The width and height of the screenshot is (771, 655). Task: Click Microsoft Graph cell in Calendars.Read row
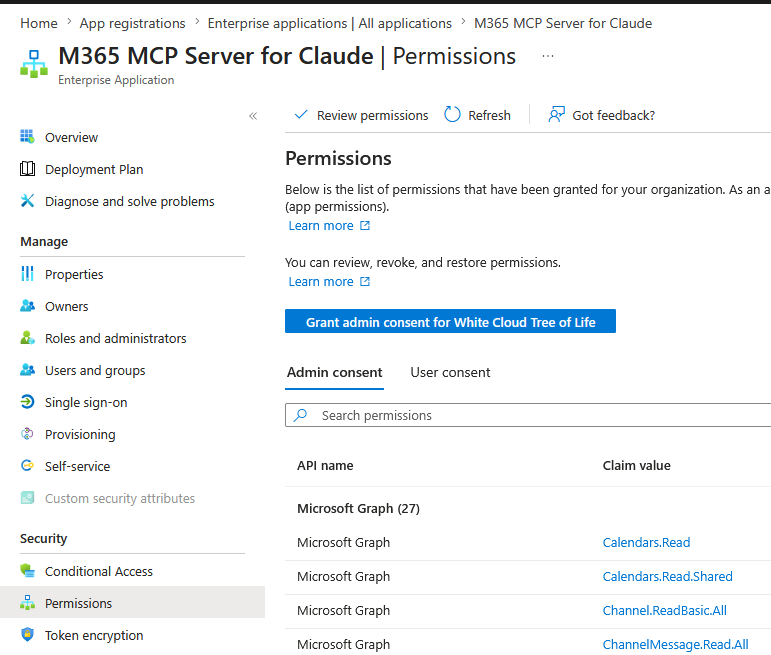[x=343, y=542]
